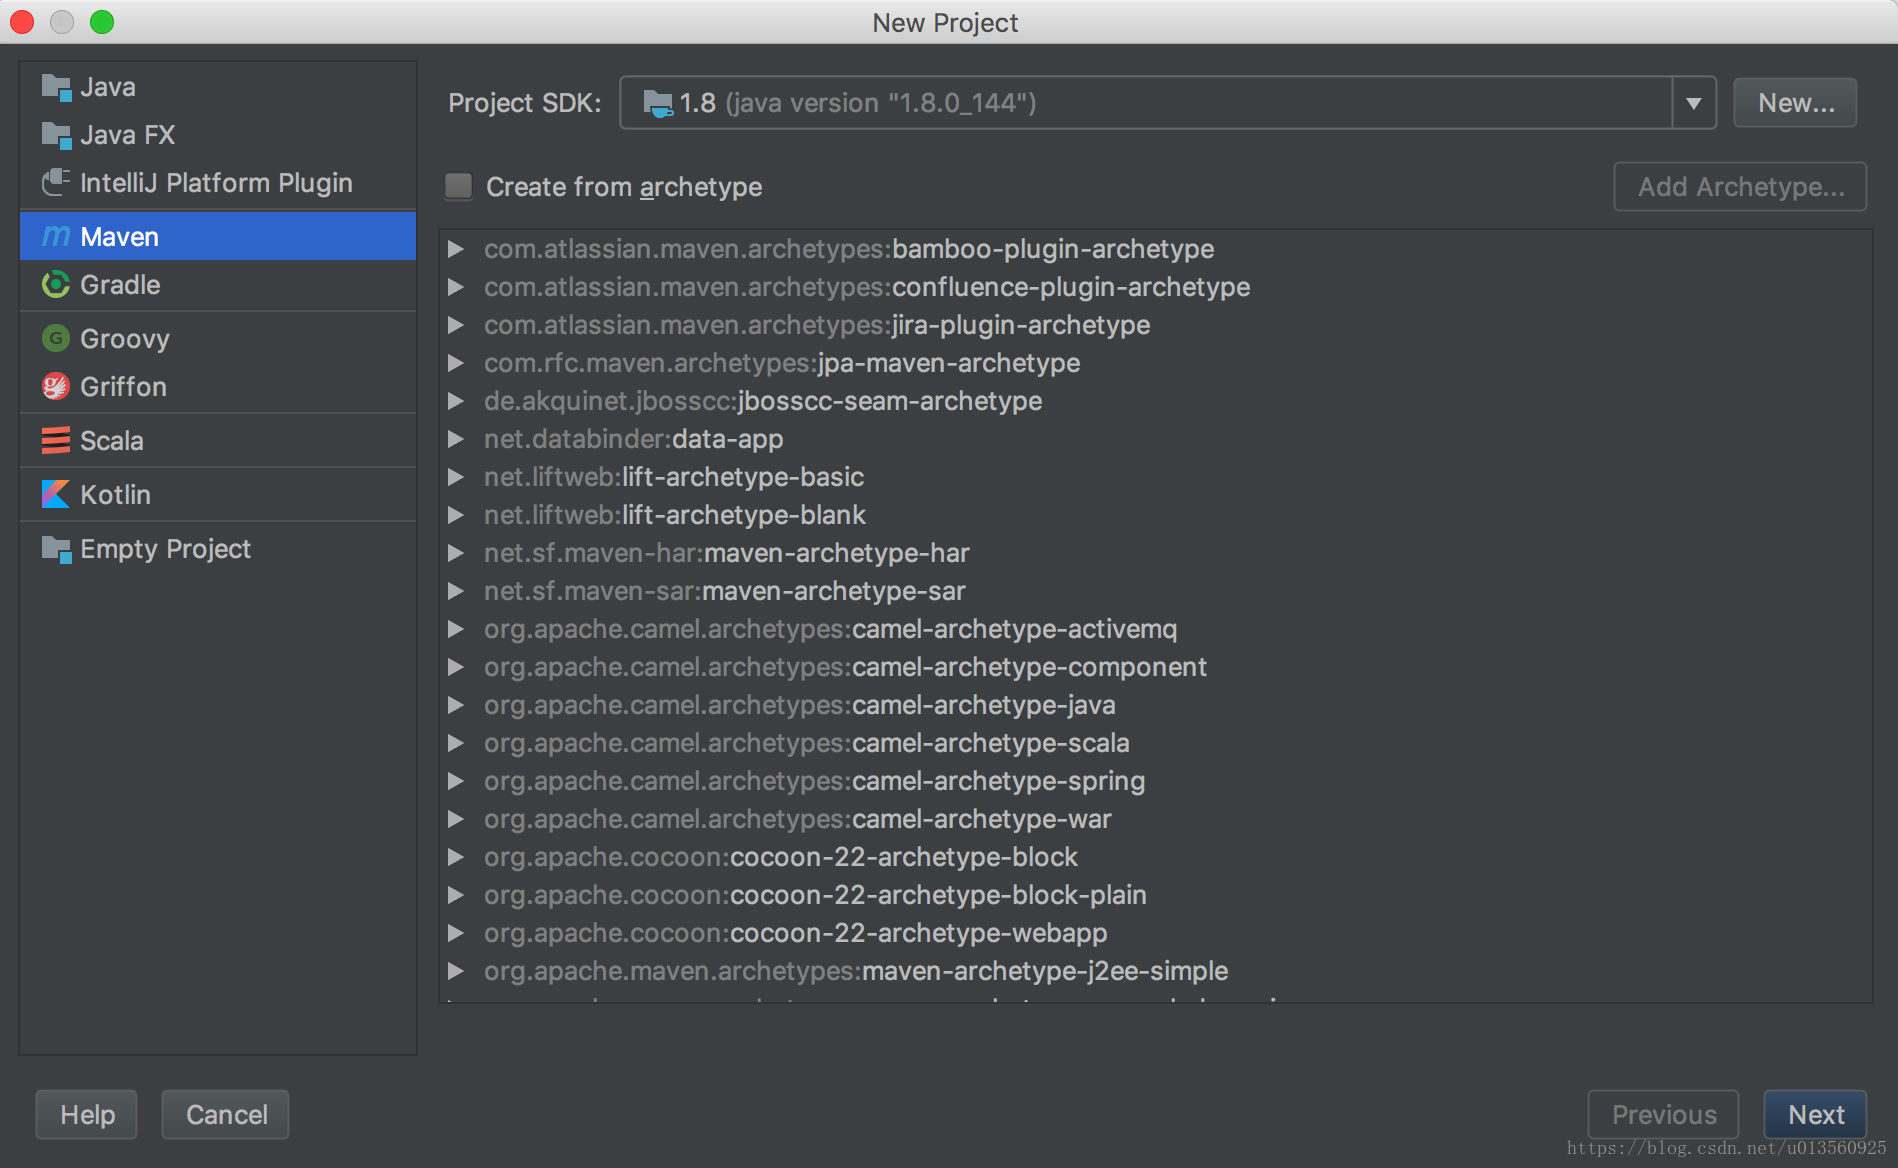Select maven-archetype-j2ee-simple row

coord(1155,971)
